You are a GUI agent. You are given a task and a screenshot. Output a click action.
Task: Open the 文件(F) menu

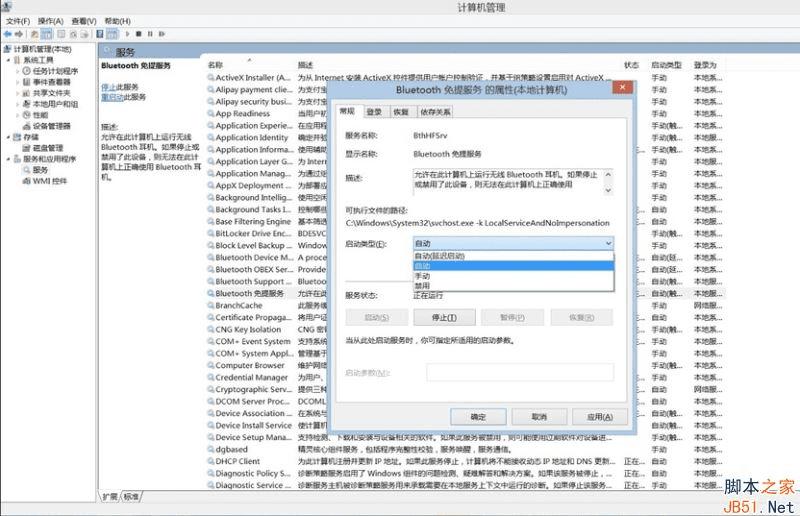(x=18, y=21)
